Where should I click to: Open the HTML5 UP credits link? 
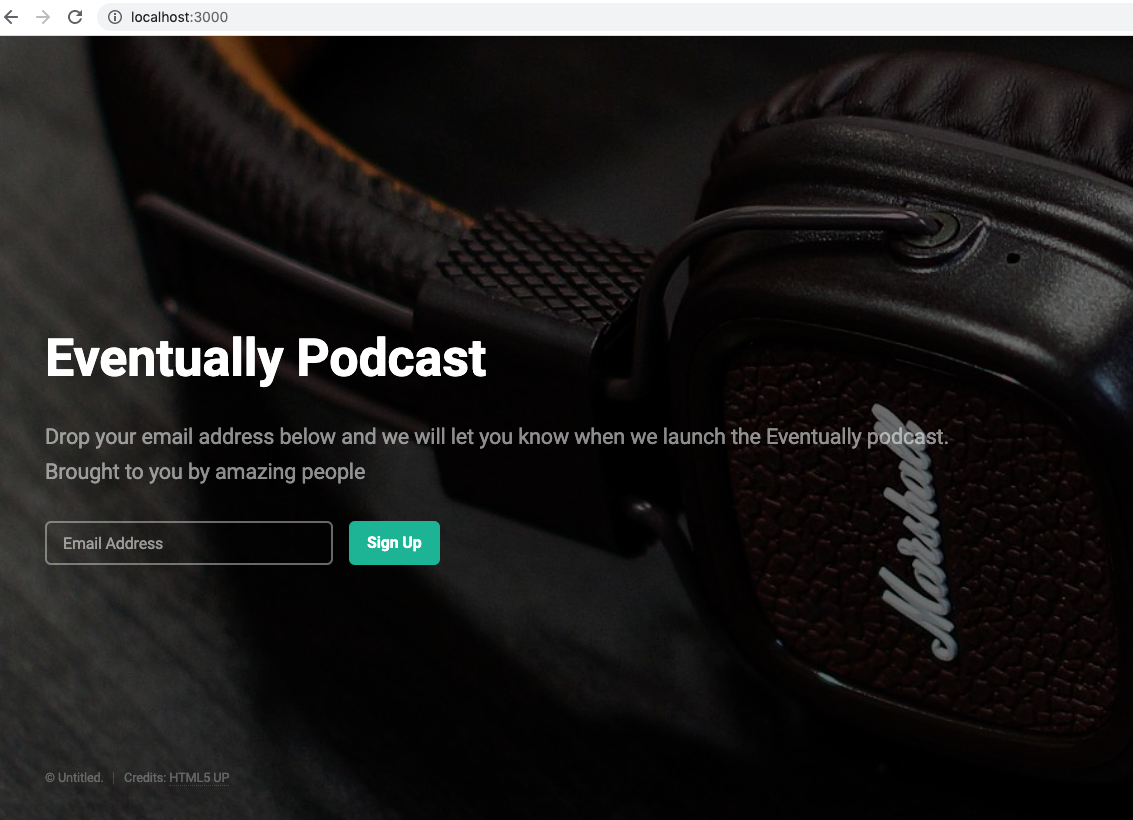click(199, 777)
